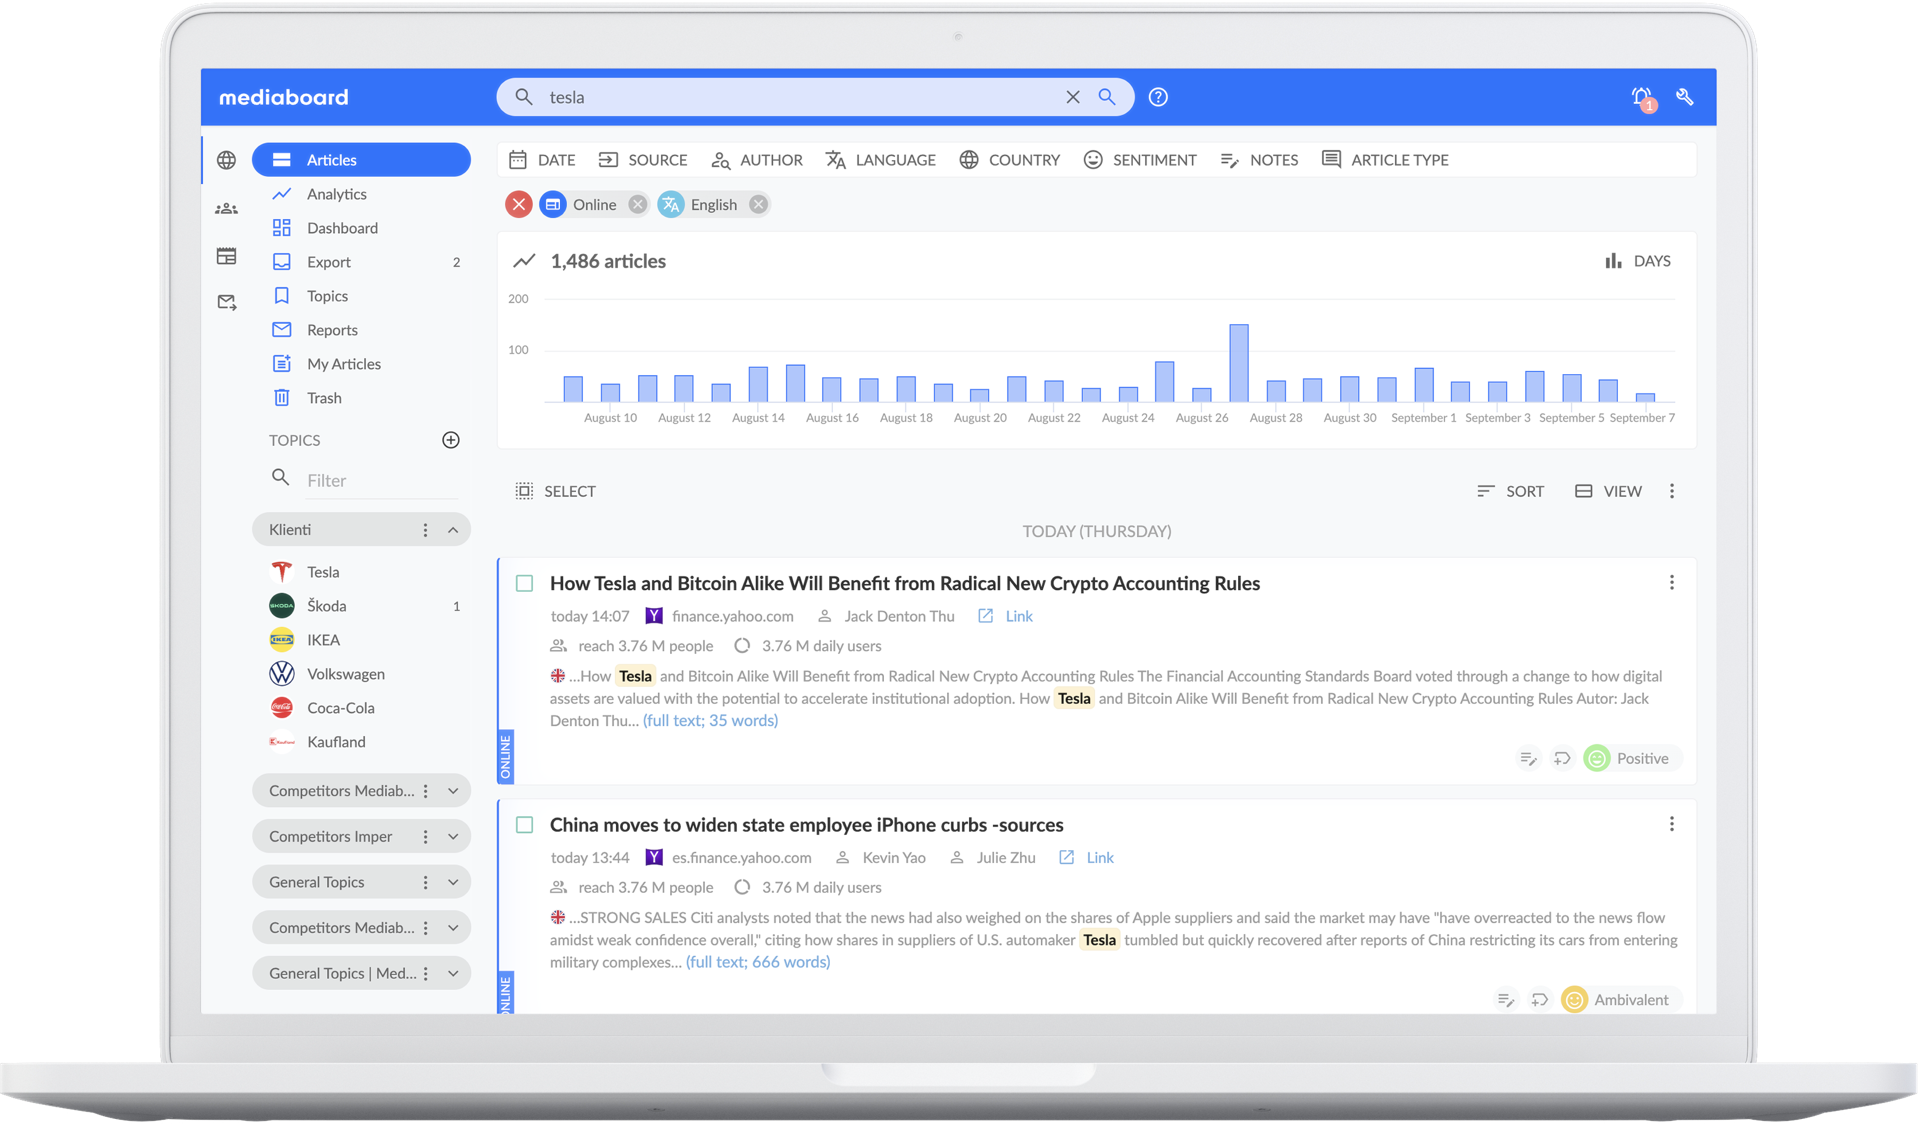This screenshot has height=1124, width=1920.
Task: Open full text of the crypto article
Action: click(x=710, y=720)
